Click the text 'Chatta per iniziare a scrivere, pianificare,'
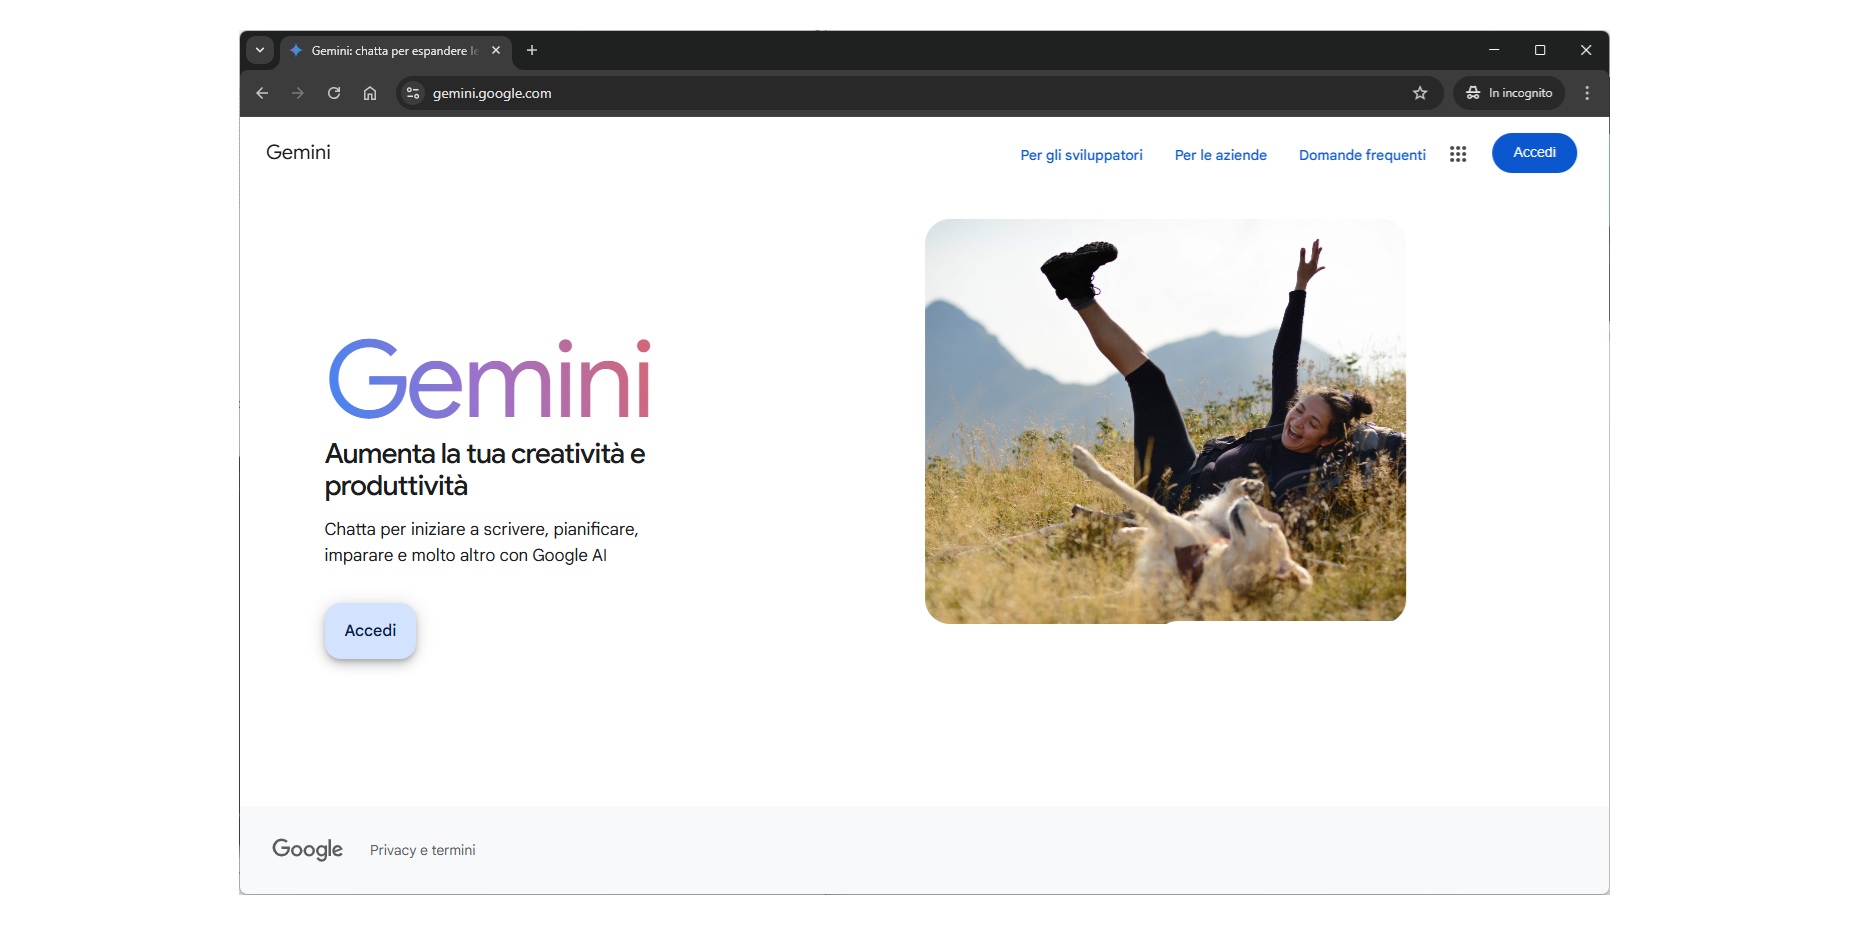 [481, 529]
